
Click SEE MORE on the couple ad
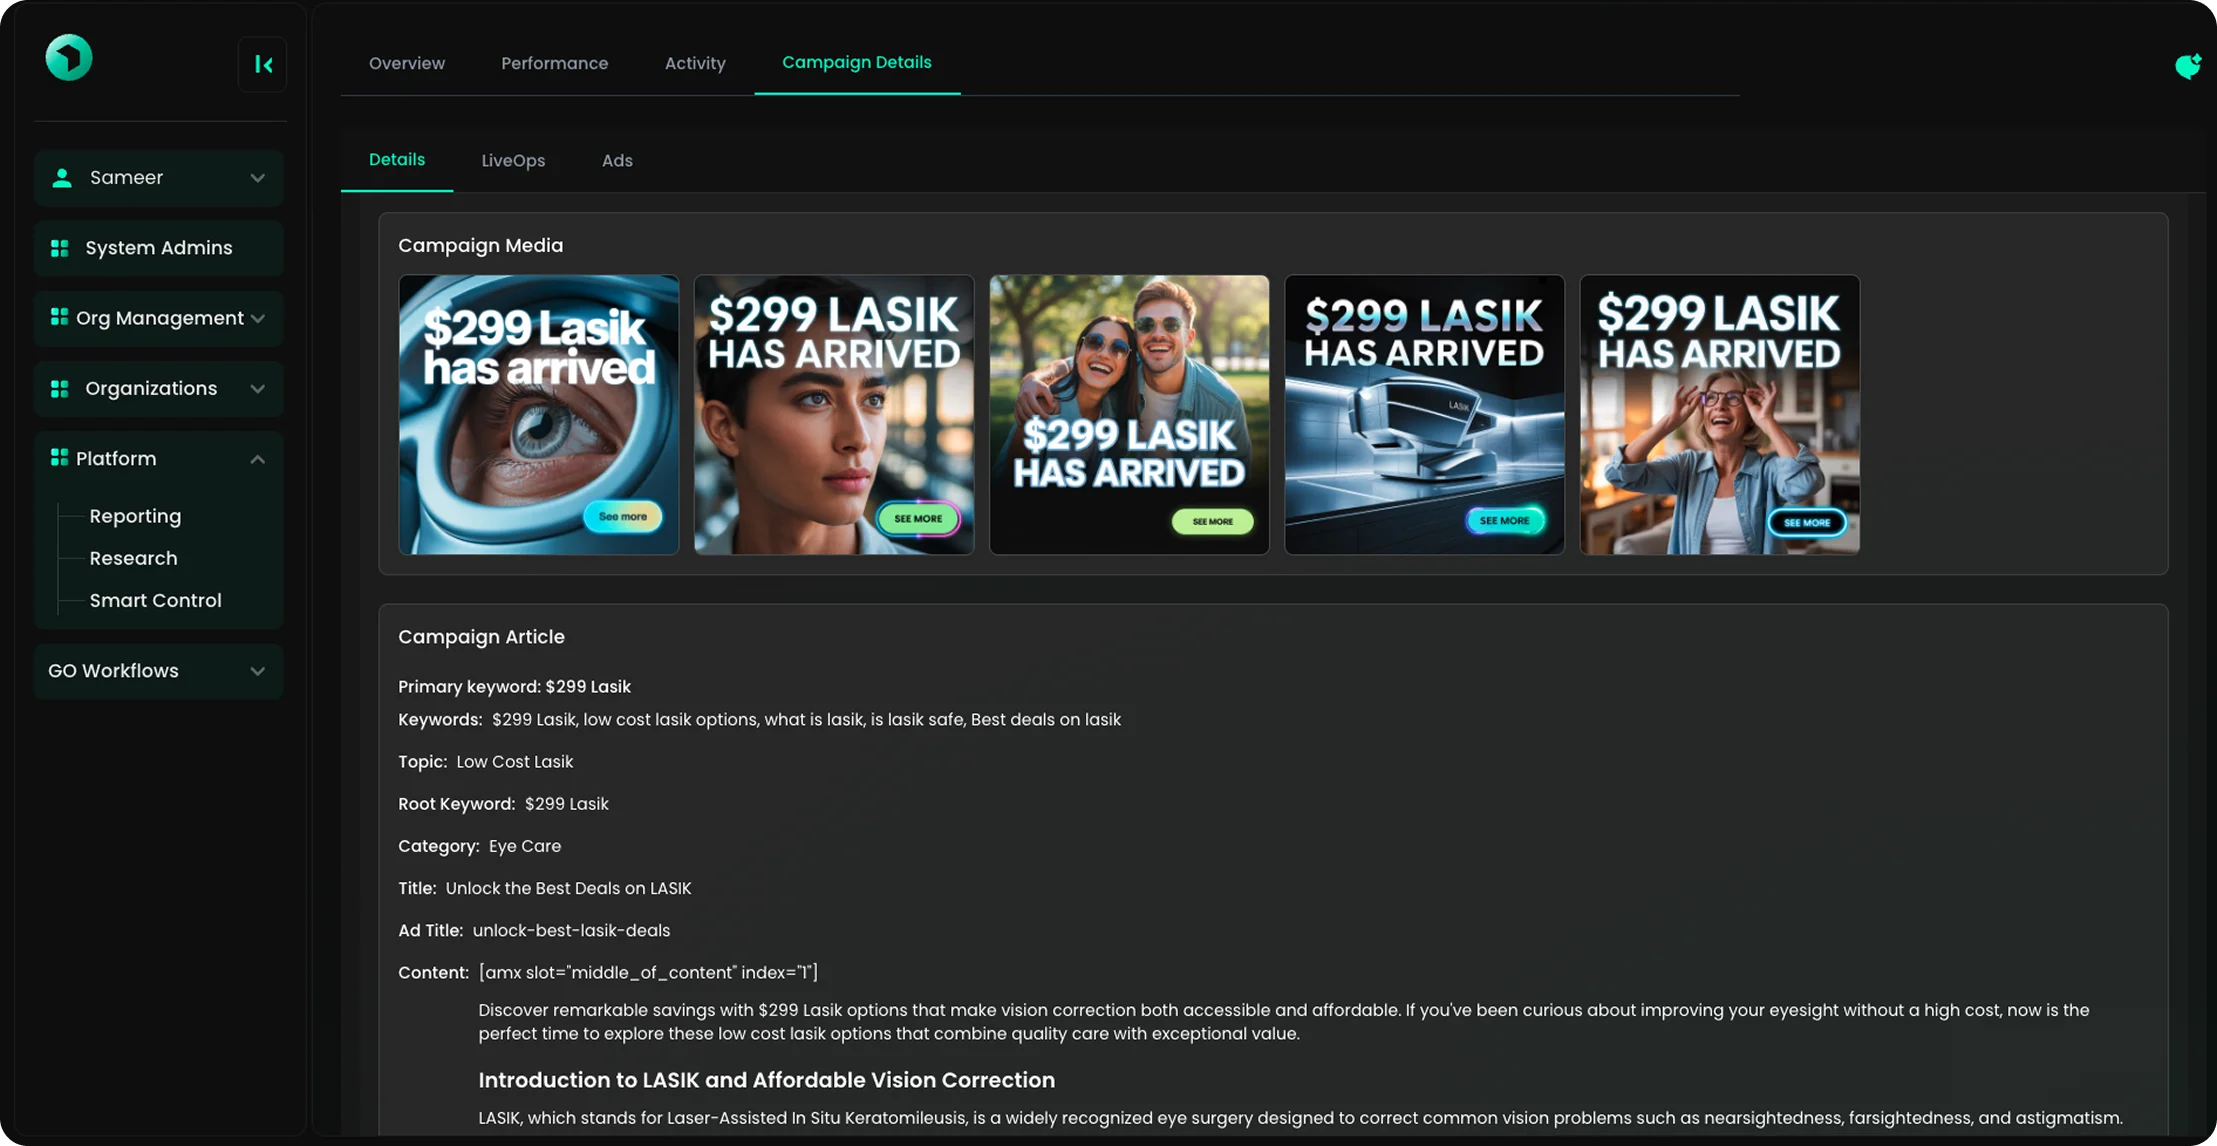tap(1212, 521)
